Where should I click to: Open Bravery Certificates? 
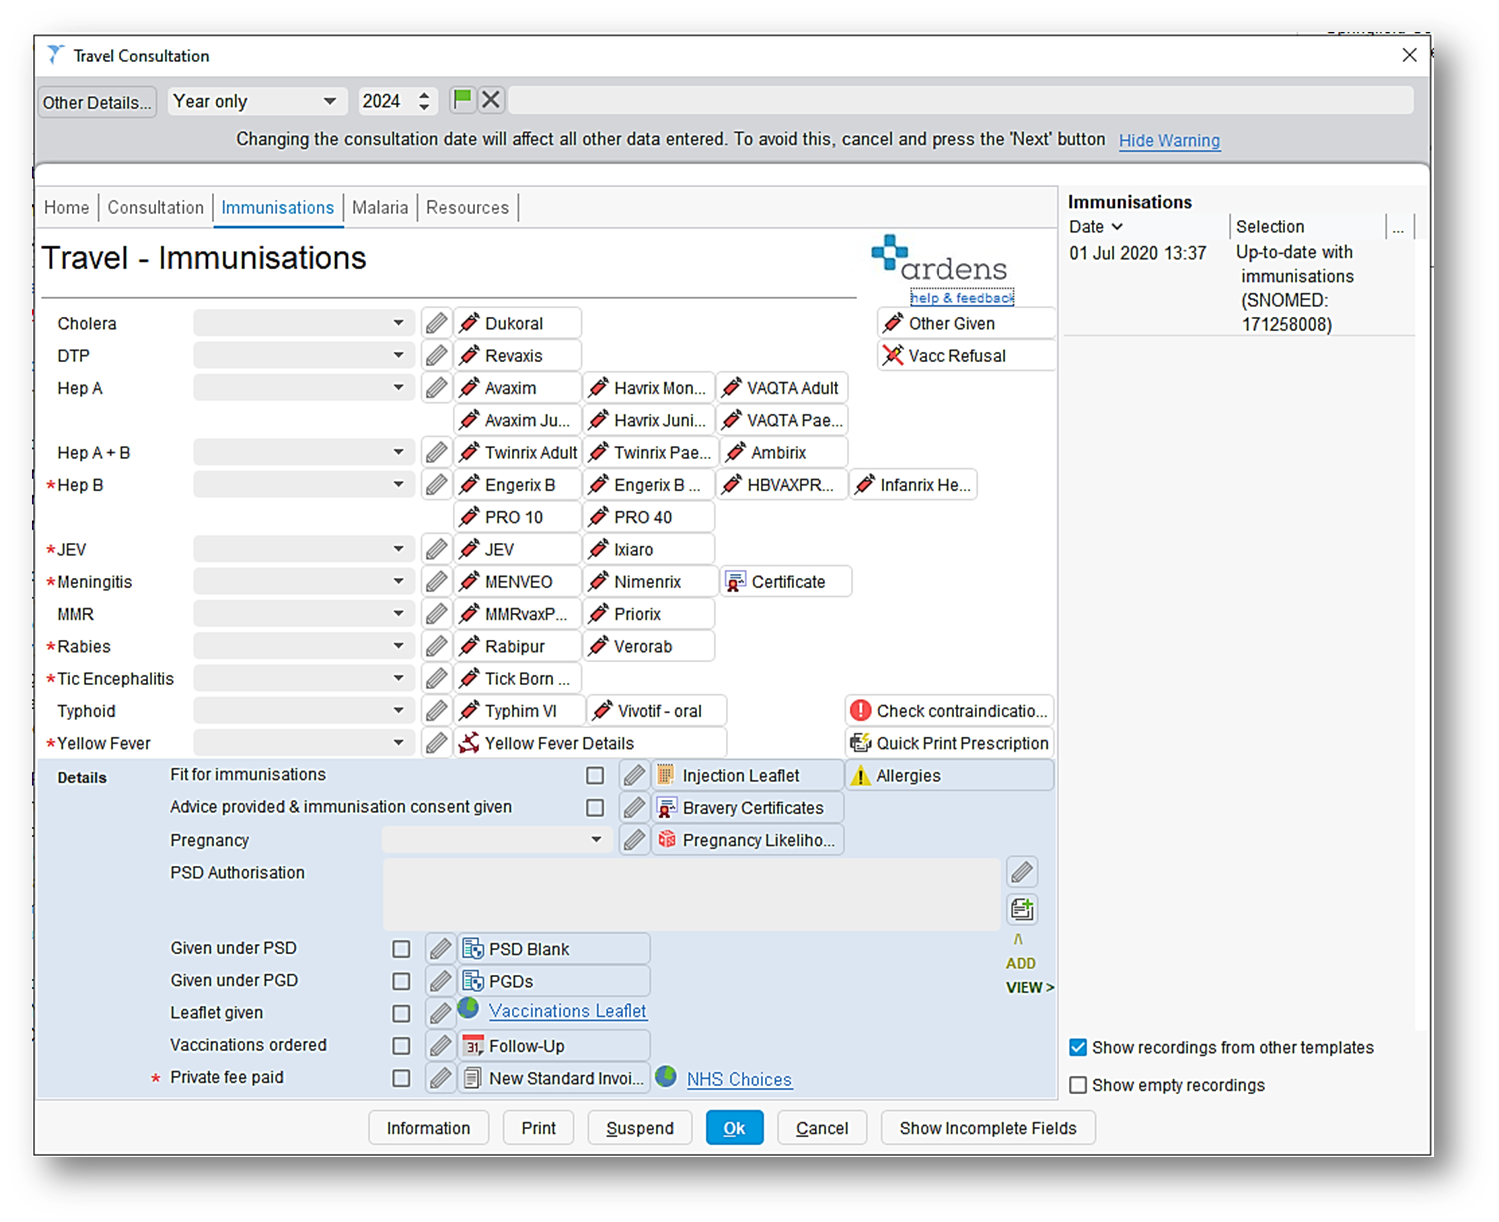747,808
